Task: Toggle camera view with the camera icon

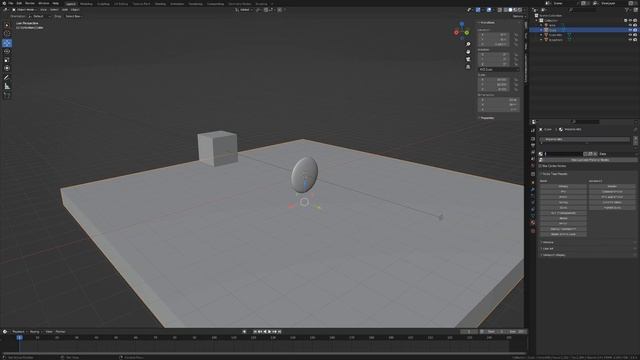Action: tap(468, 59)
